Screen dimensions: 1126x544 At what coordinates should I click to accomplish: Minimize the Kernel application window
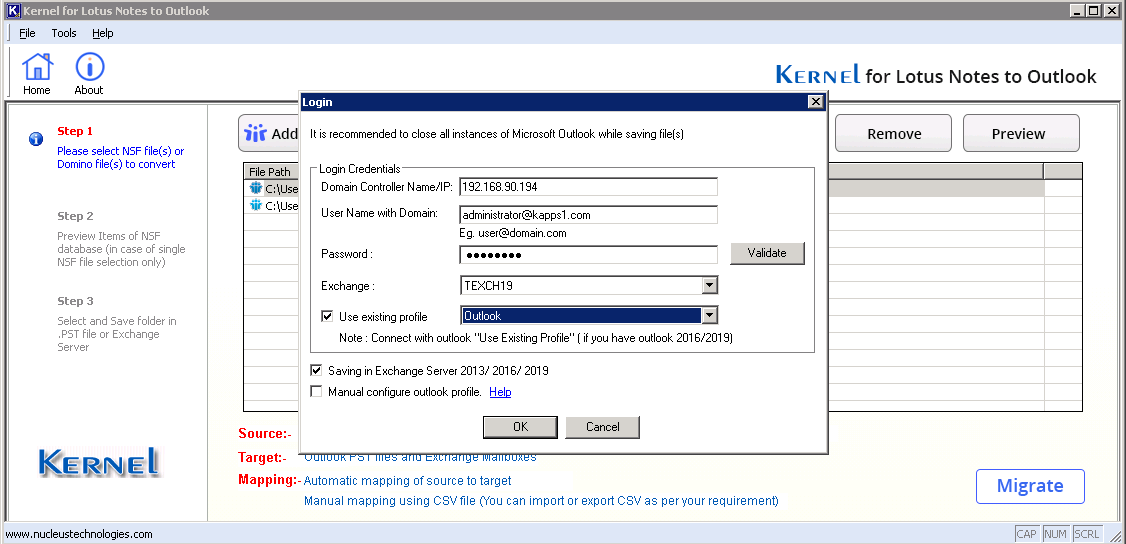coord(1077,10)
